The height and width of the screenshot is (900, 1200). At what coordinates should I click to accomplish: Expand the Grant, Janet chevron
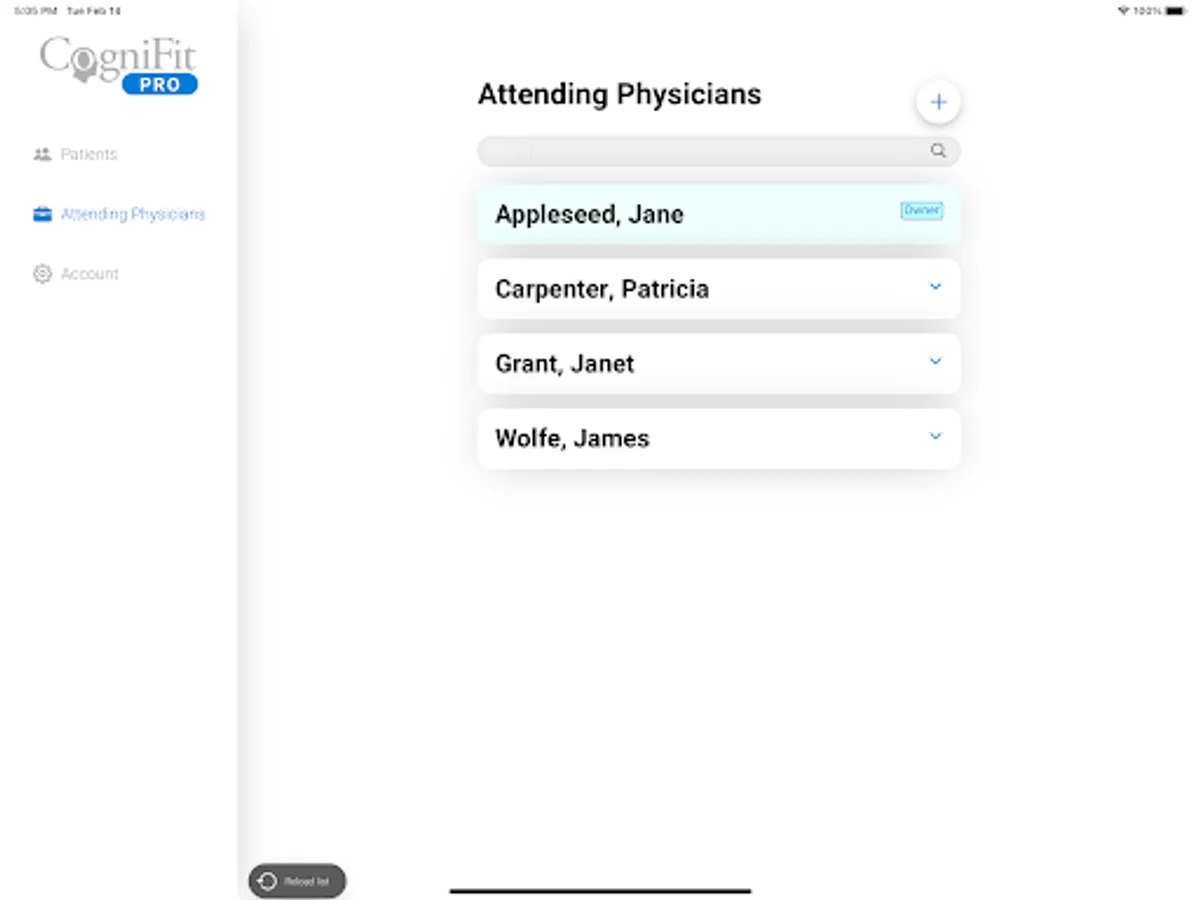[935, 362]
